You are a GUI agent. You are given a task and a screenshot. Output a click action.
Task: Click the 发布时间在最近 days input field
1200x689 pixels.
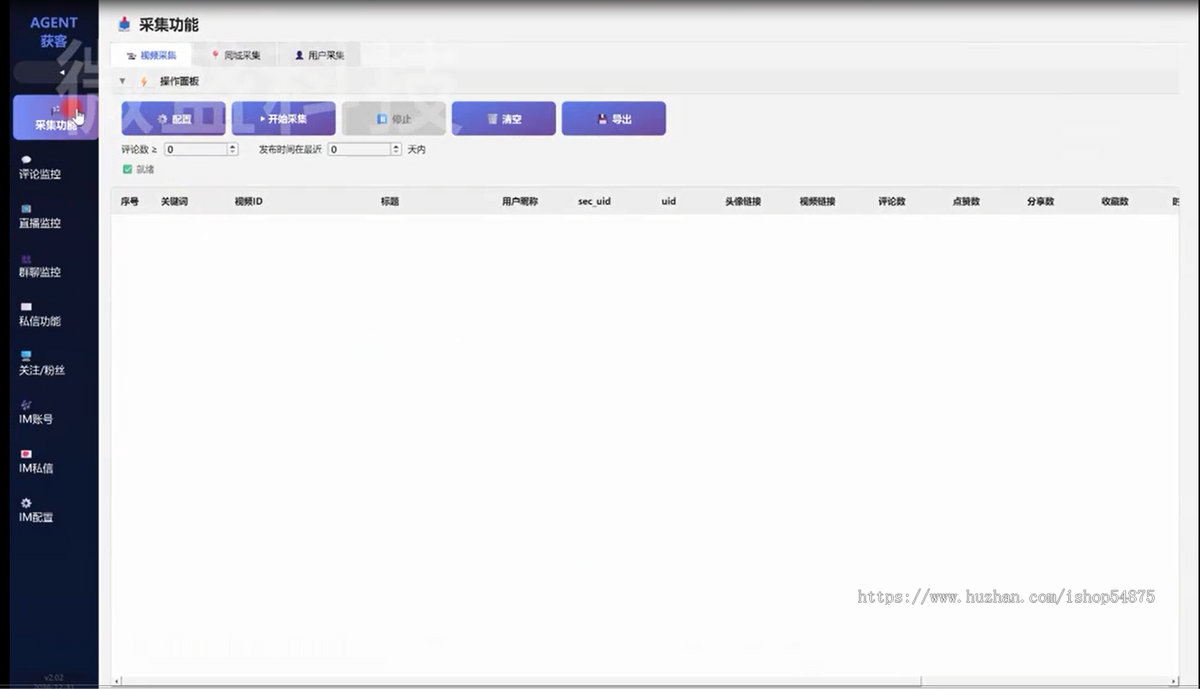359,149
